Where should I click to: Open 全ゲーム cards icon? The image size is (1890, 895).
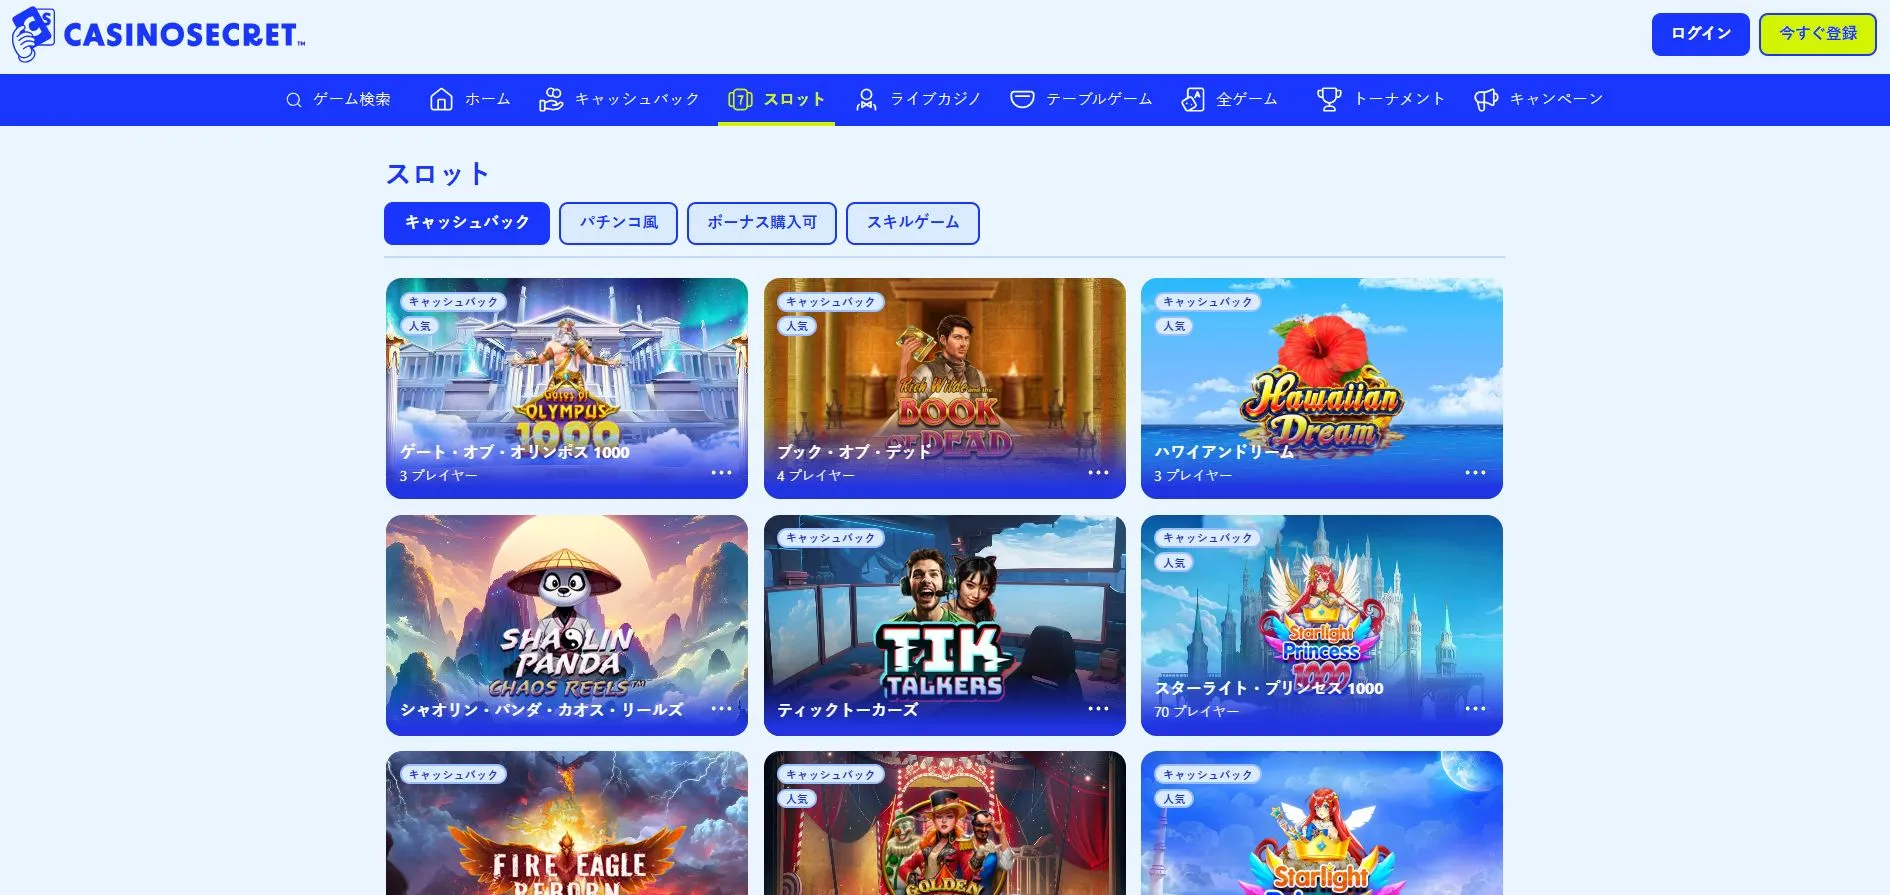(1192, 99)
